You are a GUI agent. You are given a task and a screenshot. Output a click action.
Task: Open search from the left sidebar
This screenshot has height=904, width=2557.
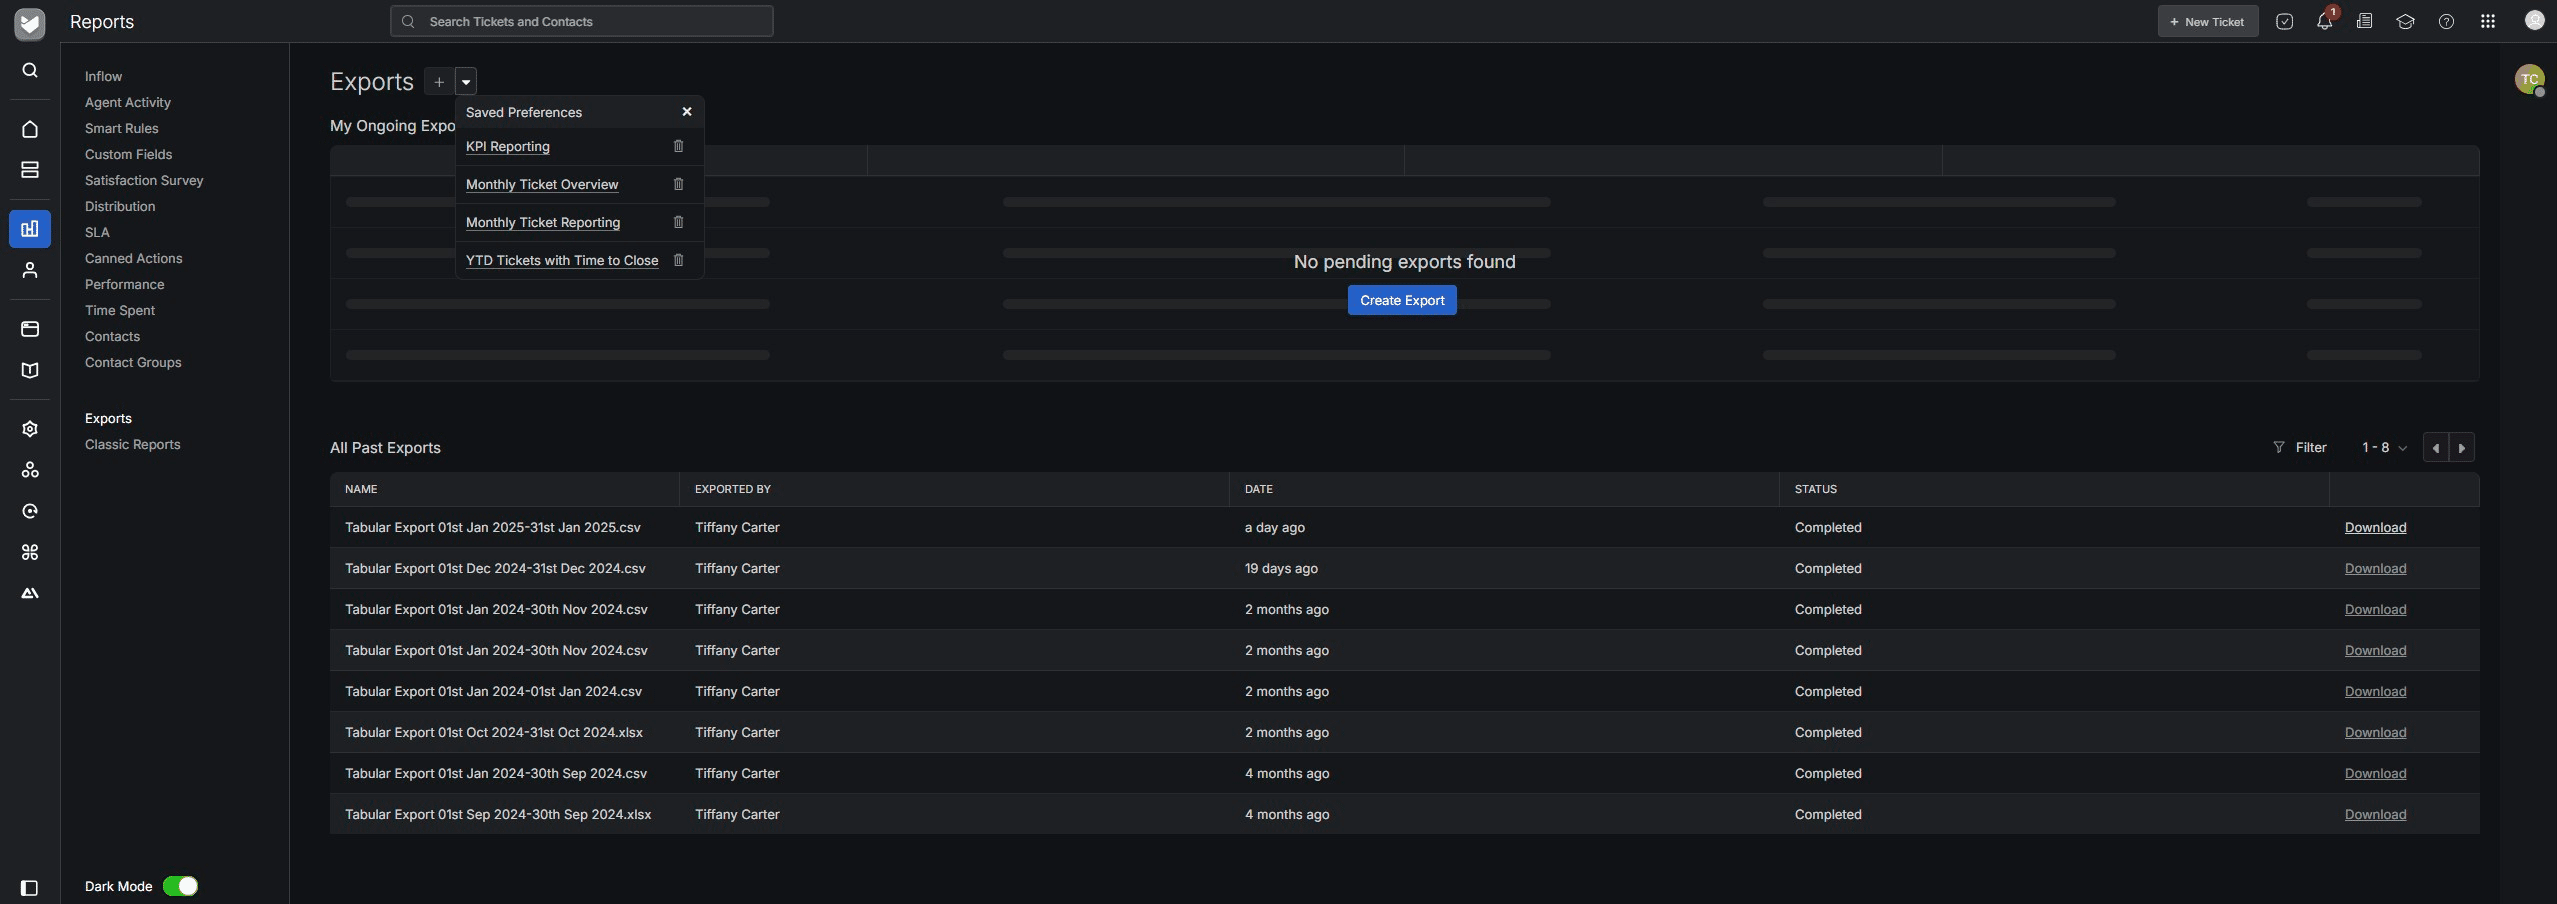click(29, 70)
